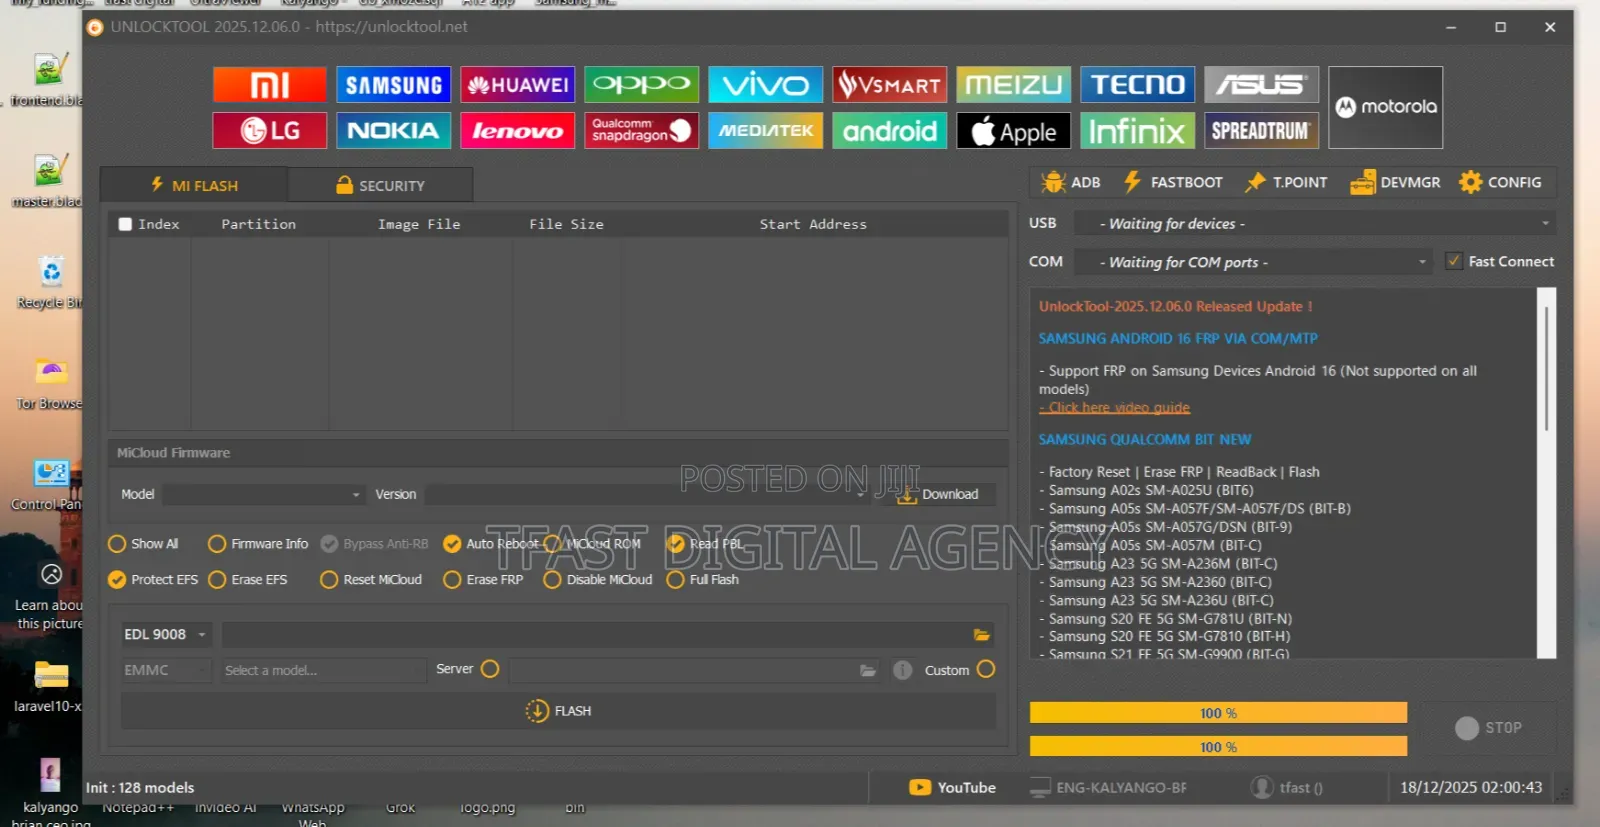Open the device manager DEVMGR

pyautogui.click(x=1395, y=182)
